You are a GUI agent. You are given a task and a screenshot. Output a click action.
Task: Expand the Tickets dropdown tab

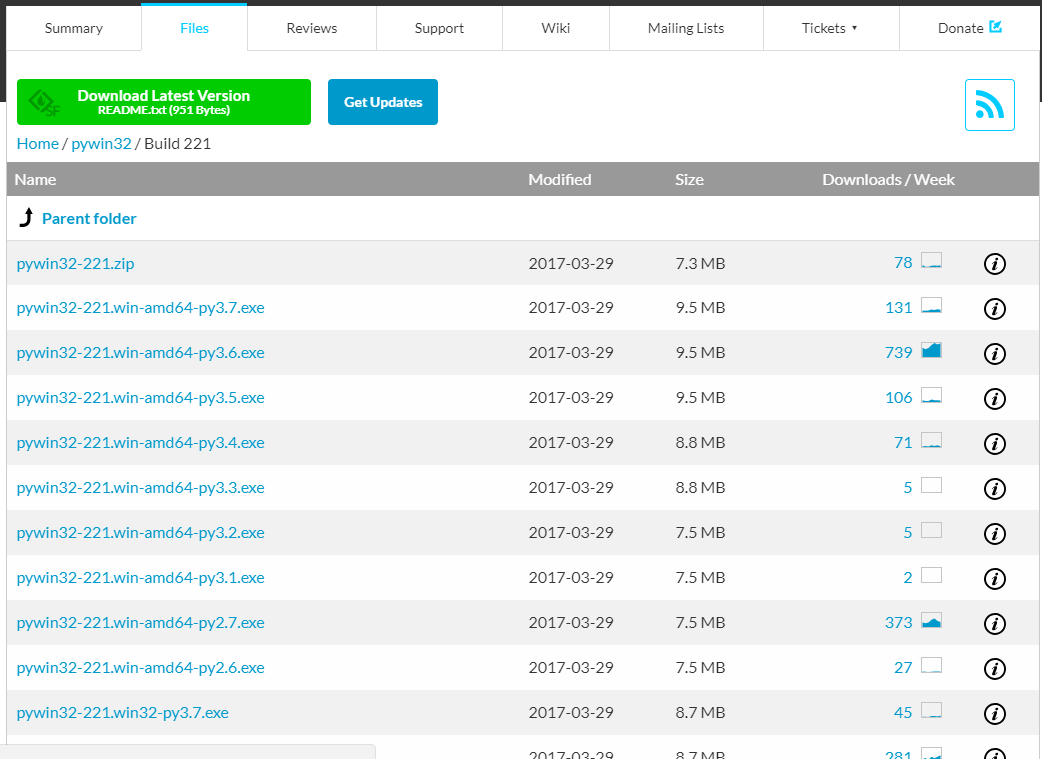[831, 28]
